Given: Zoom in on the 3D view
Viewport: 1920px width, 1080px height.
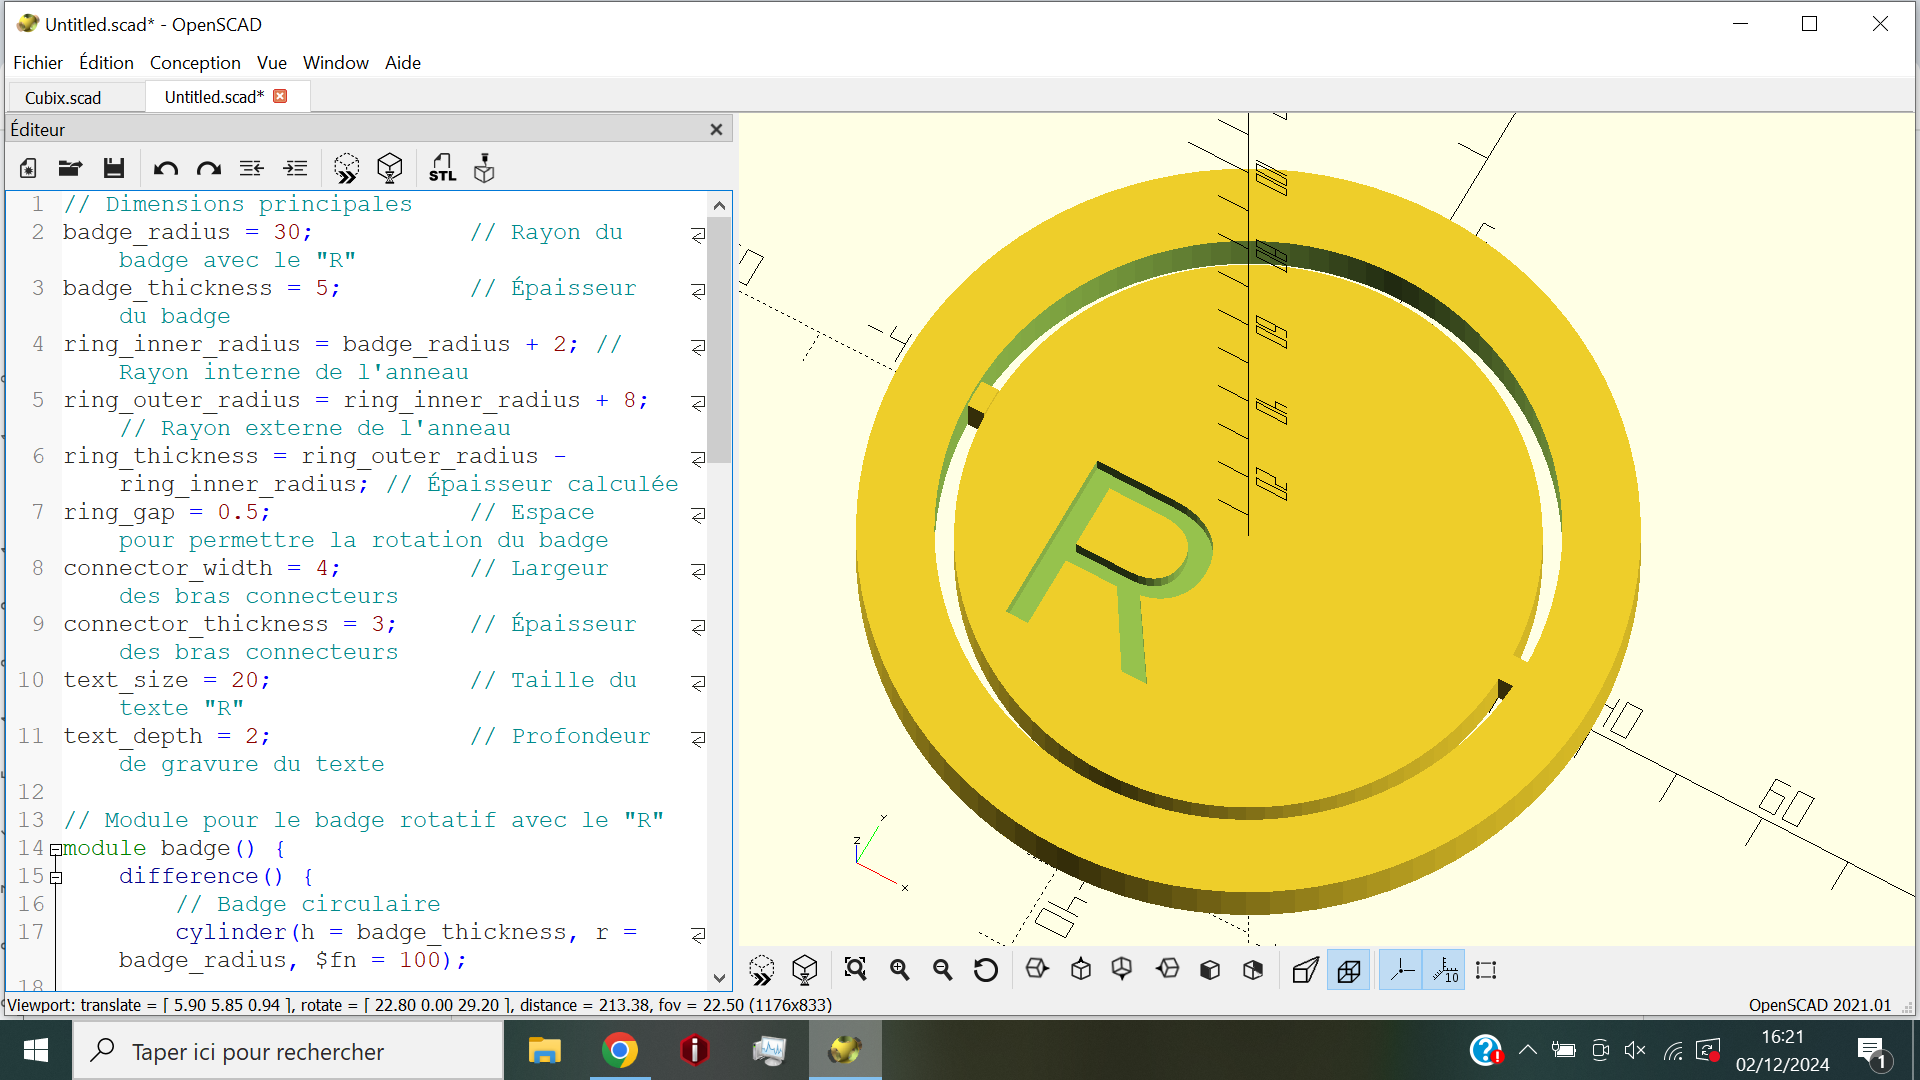Looking at the screenshot, I should click(899, 970).
